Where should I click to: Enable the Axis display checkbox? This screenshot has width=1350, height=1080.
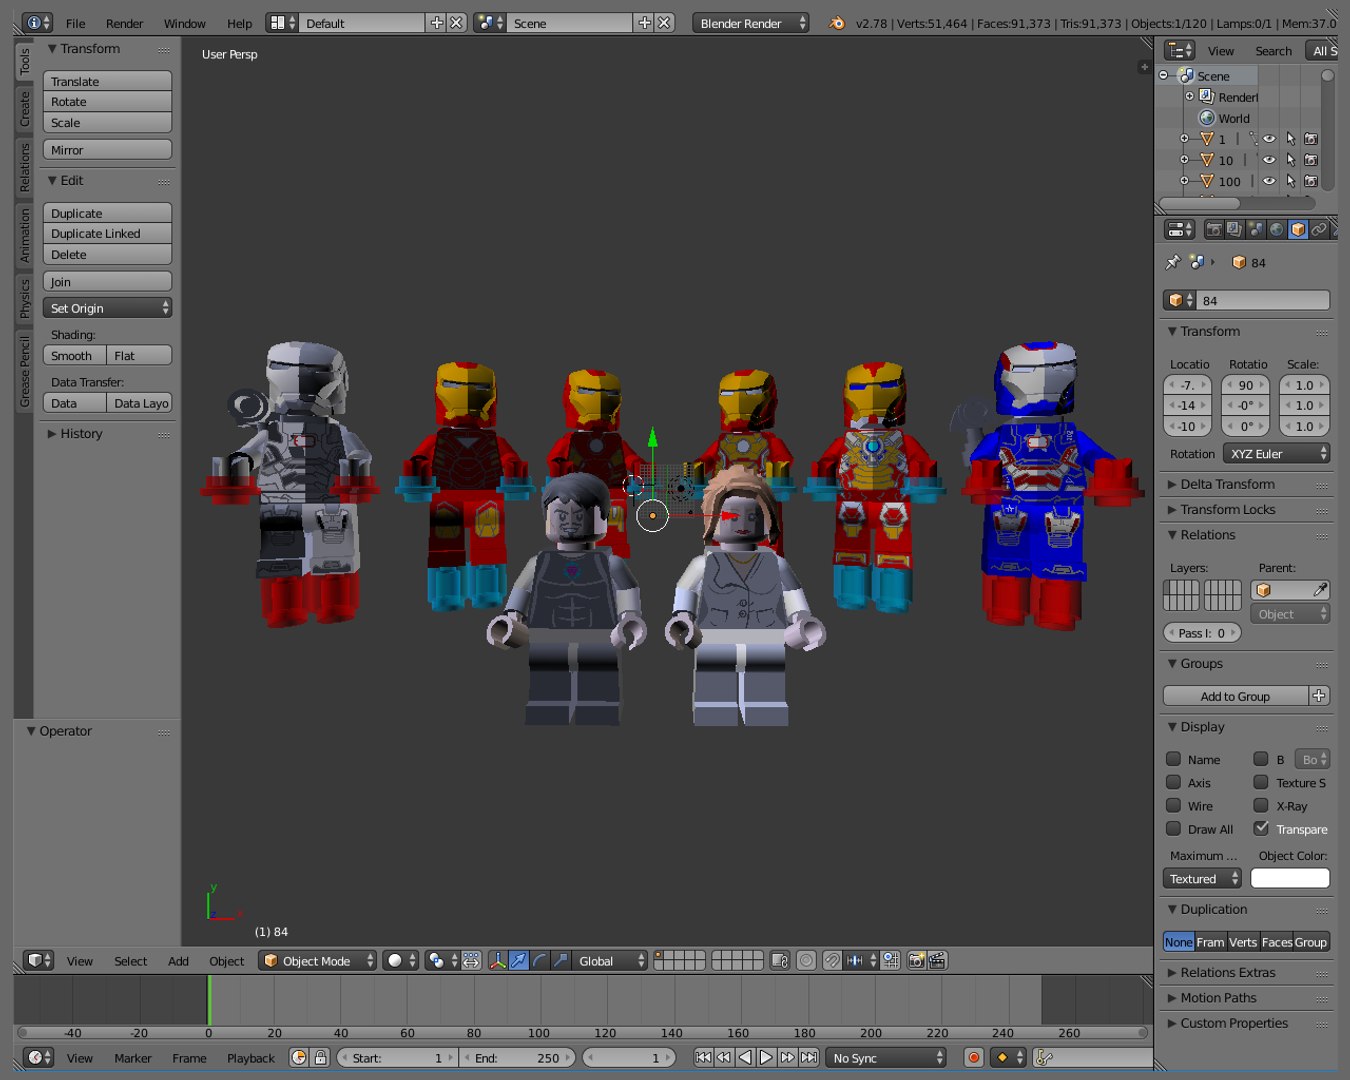tap(1174, 782)
